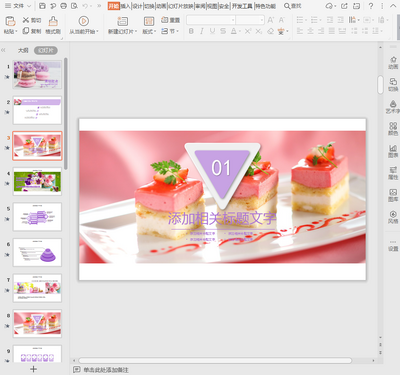The height and width of the screenshot is (375, 400).
Task: Toggle Bold formatting
Action: click(x=191, y=31)
